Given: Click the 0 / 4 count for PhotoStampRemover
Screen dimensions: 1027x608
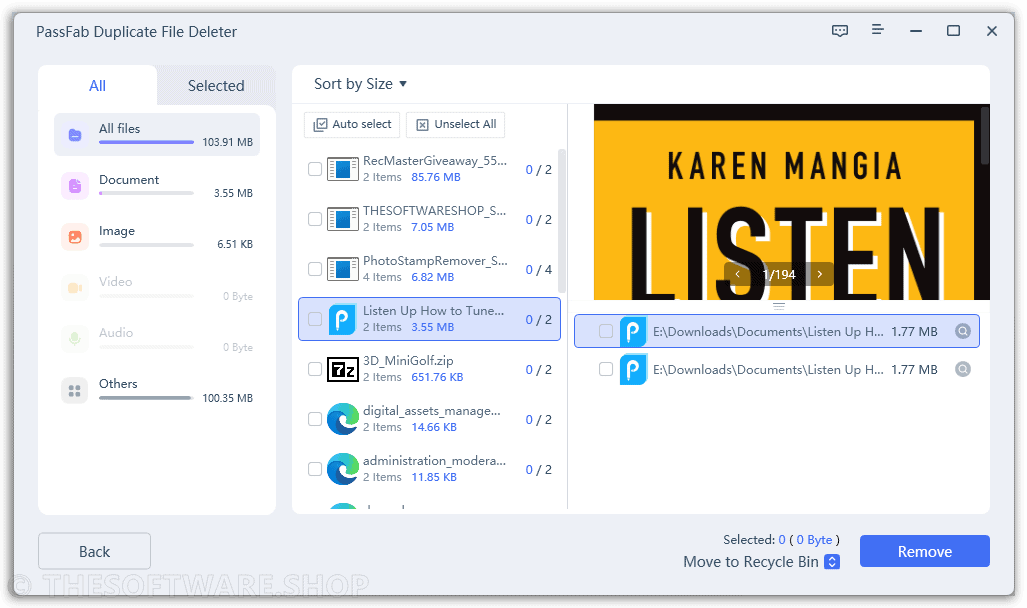Looking at the screenshot, I should [538, 269].
